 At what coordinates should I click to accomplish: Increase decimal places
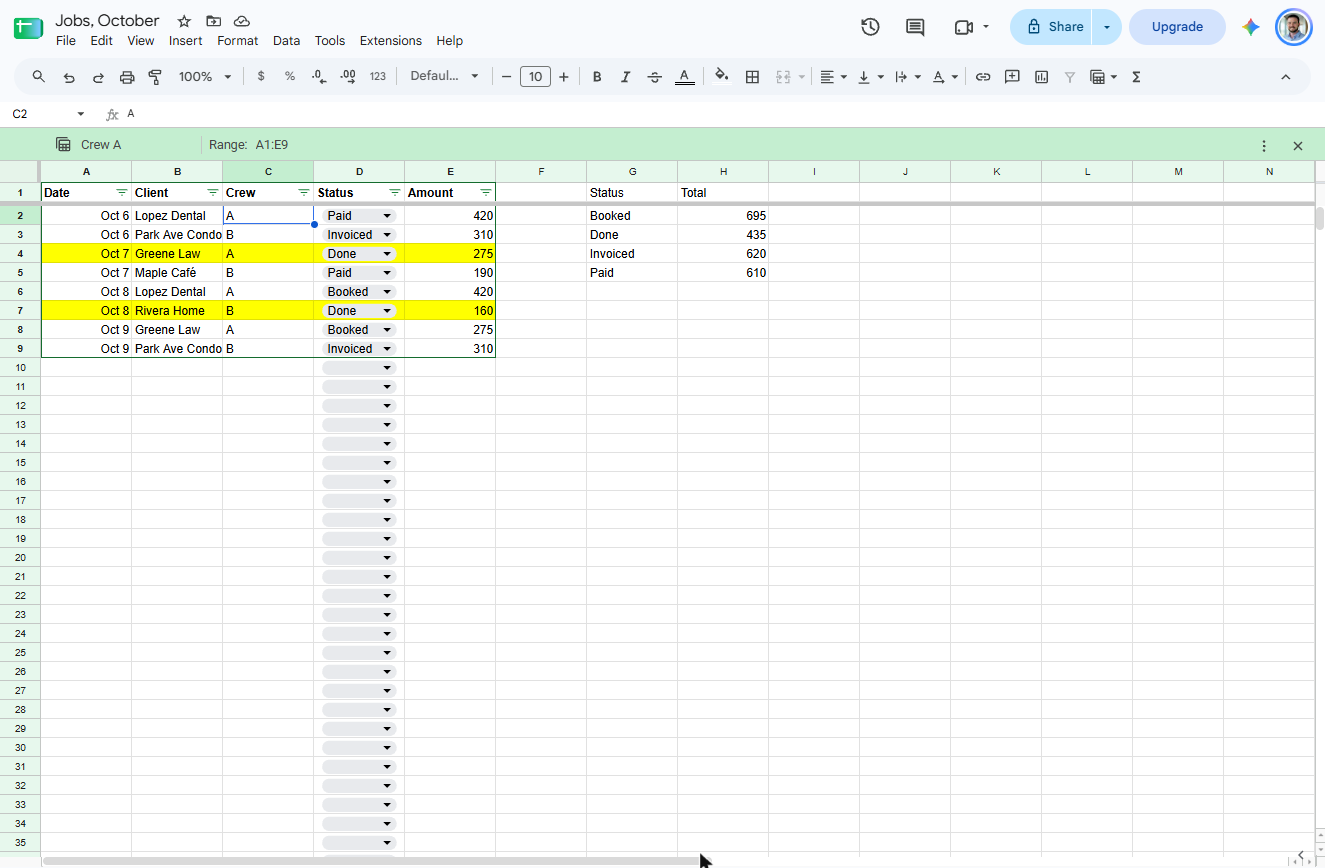pos(348,77)
